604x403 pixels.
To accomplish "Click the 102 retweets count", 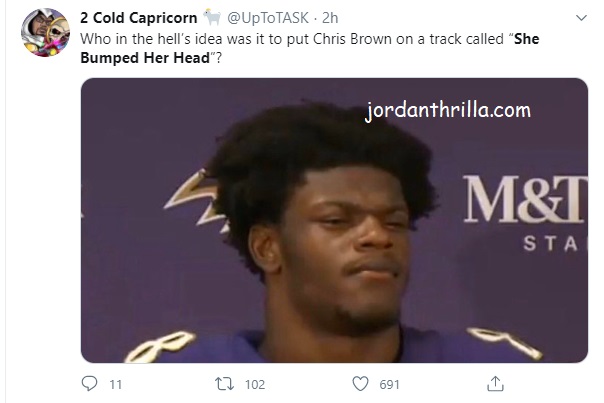I will point(255,385).
